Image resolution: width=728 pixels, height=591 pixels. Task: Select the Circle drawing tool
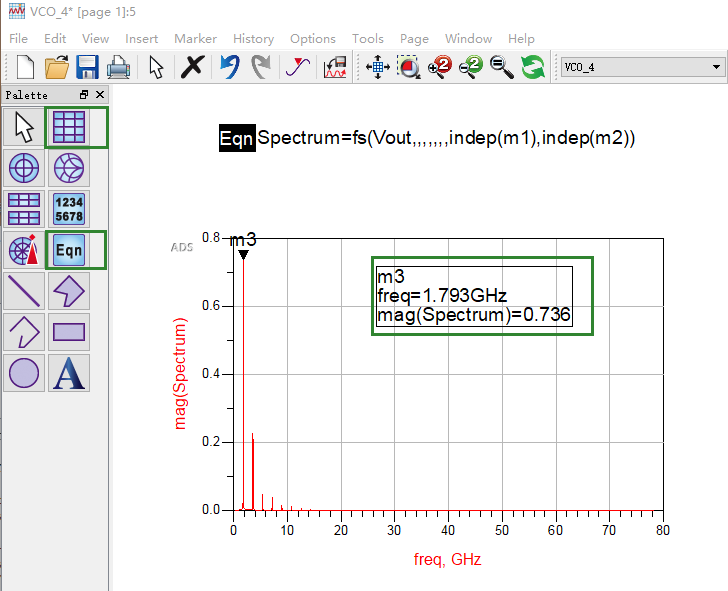24,373
